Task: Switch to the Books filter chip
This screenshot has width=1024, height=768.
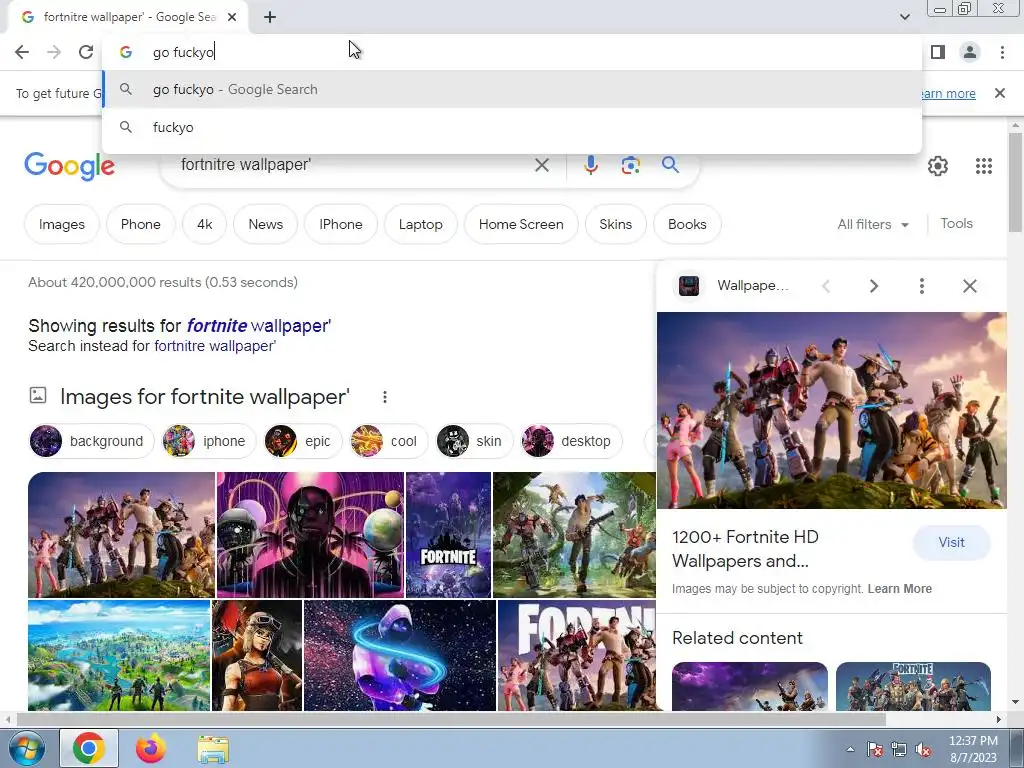Action: [x=687, y=224]
